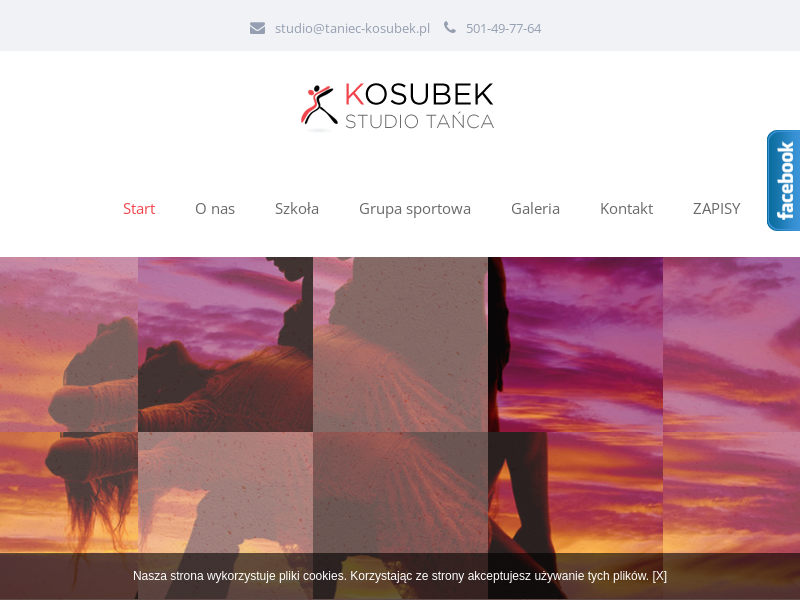Open the Grupa sportowa menu item

(x=415, y=209)
